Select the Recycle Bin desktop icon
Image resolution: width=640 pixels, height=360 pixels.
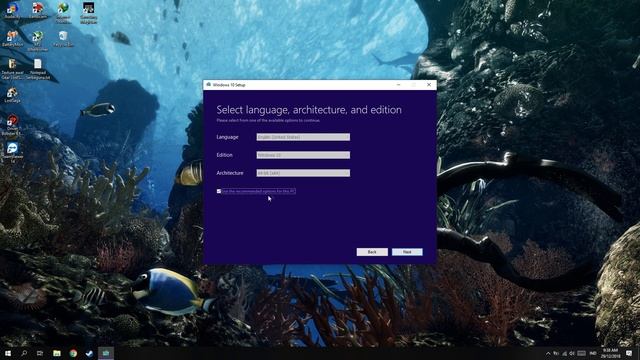coord(63,39)
